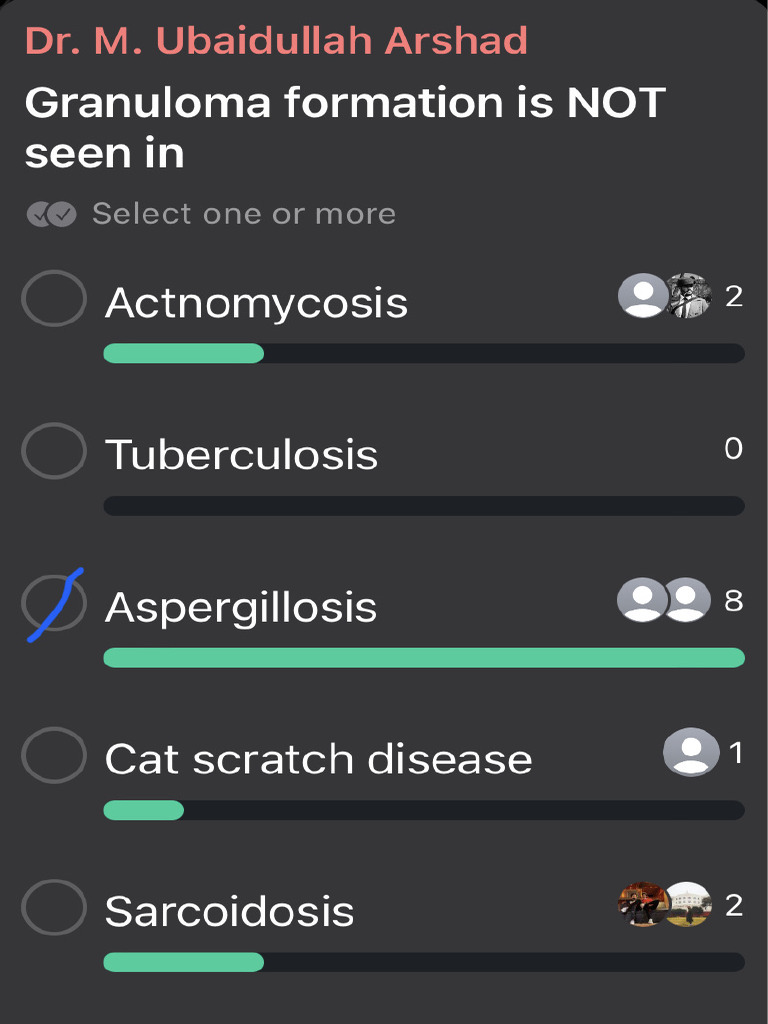
Task: Click the poll question text
Action: coord(345,128)
